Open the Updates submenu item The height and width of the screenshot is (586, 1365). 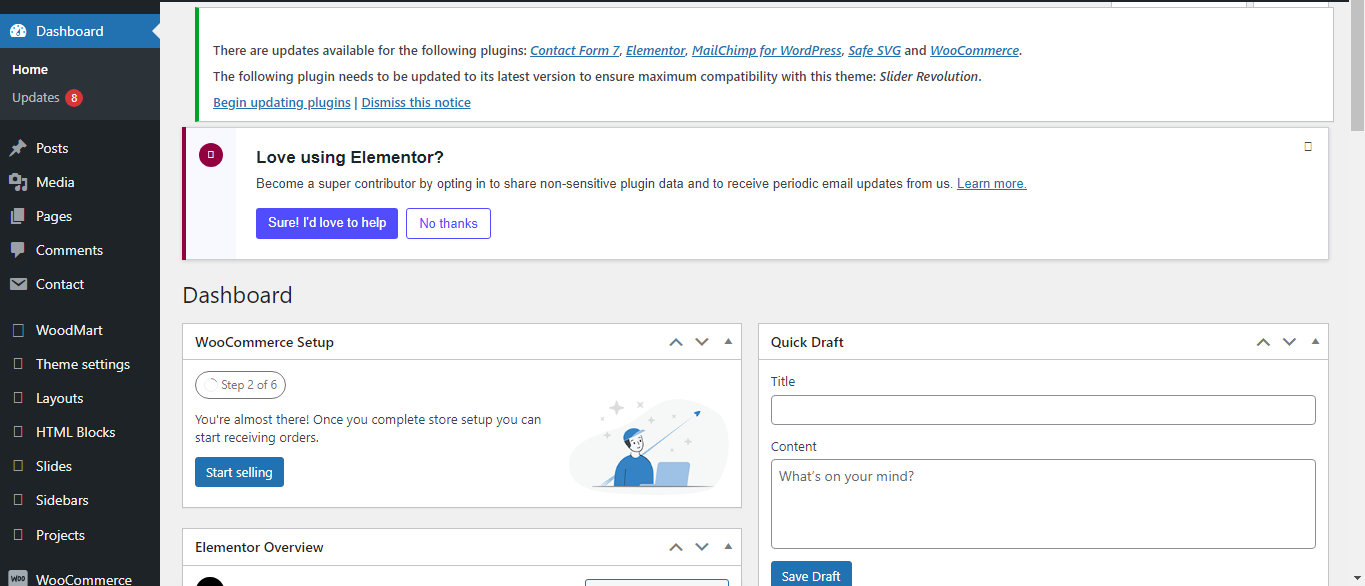(36, 98)
